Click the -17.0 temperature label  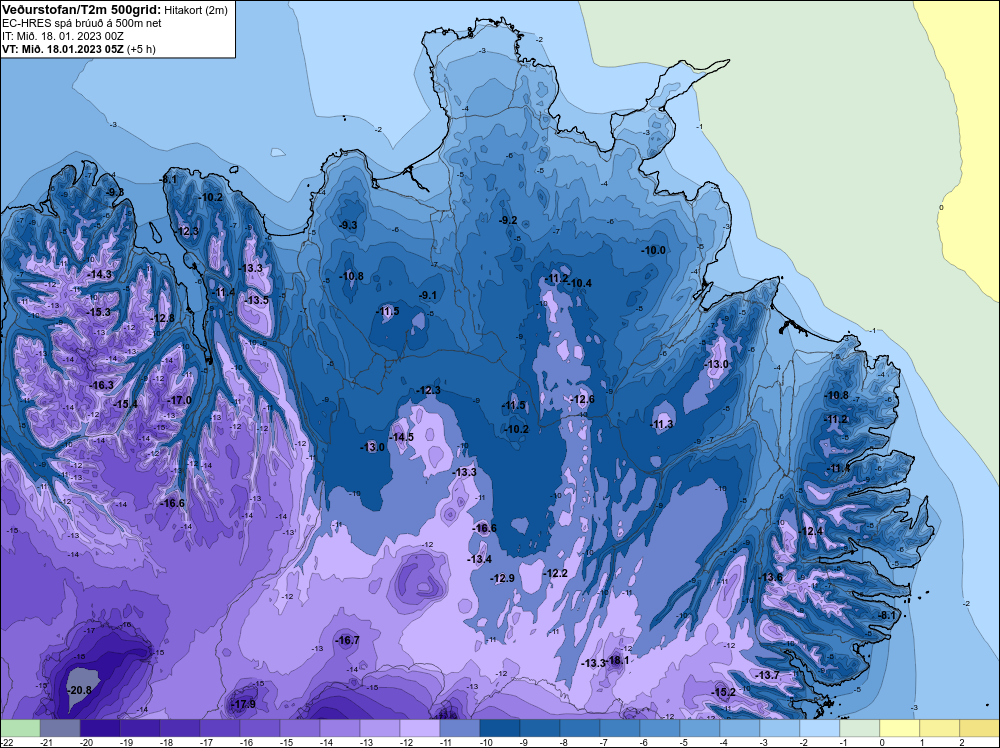(180, 400)
